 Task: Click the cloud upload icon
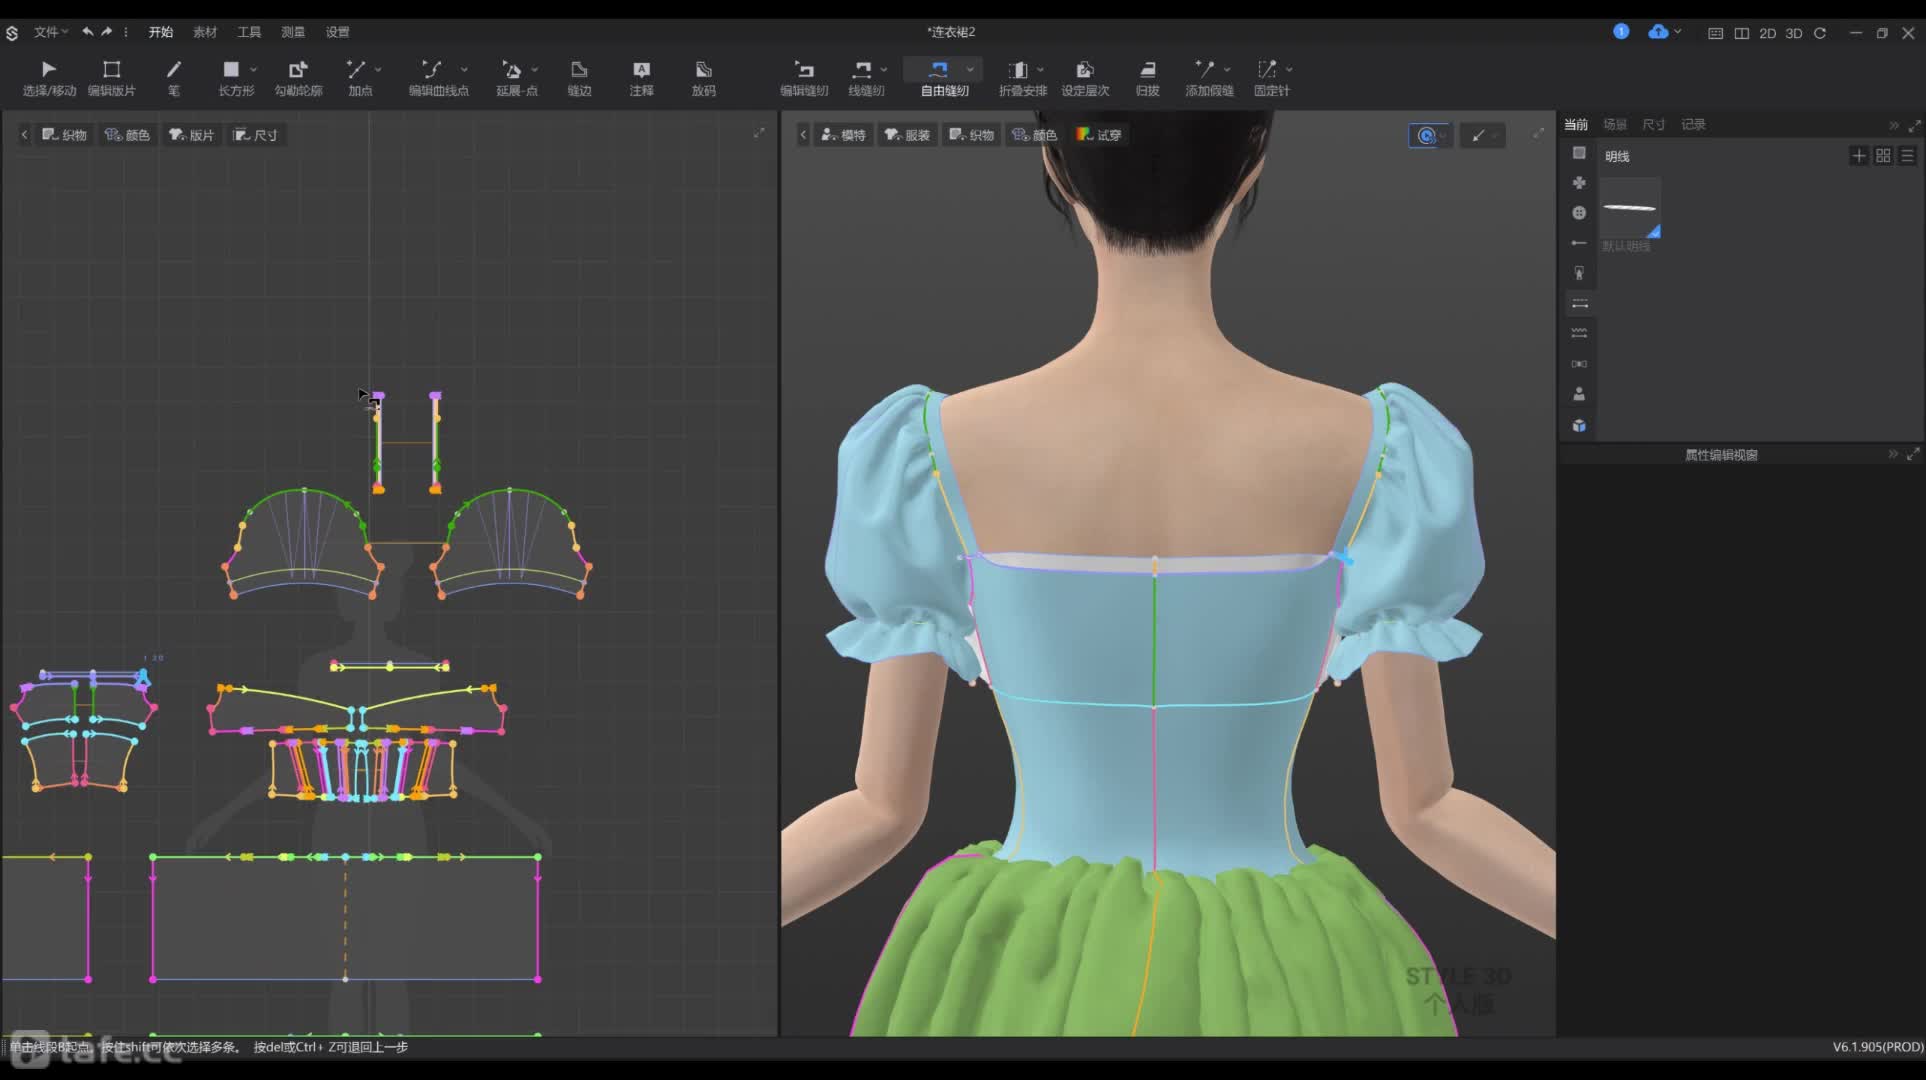1658,32
